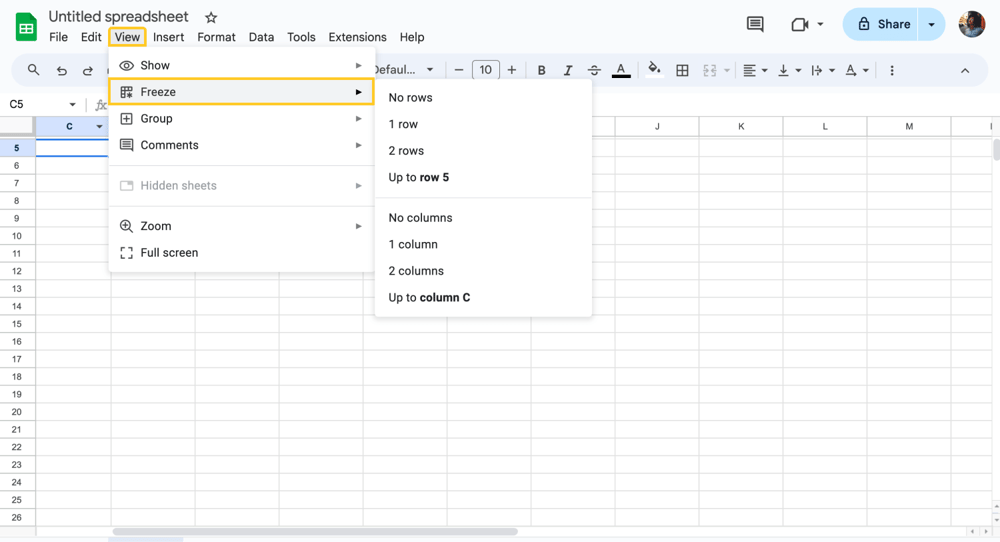Select Freeze 1 row option

tap(403, 124)
